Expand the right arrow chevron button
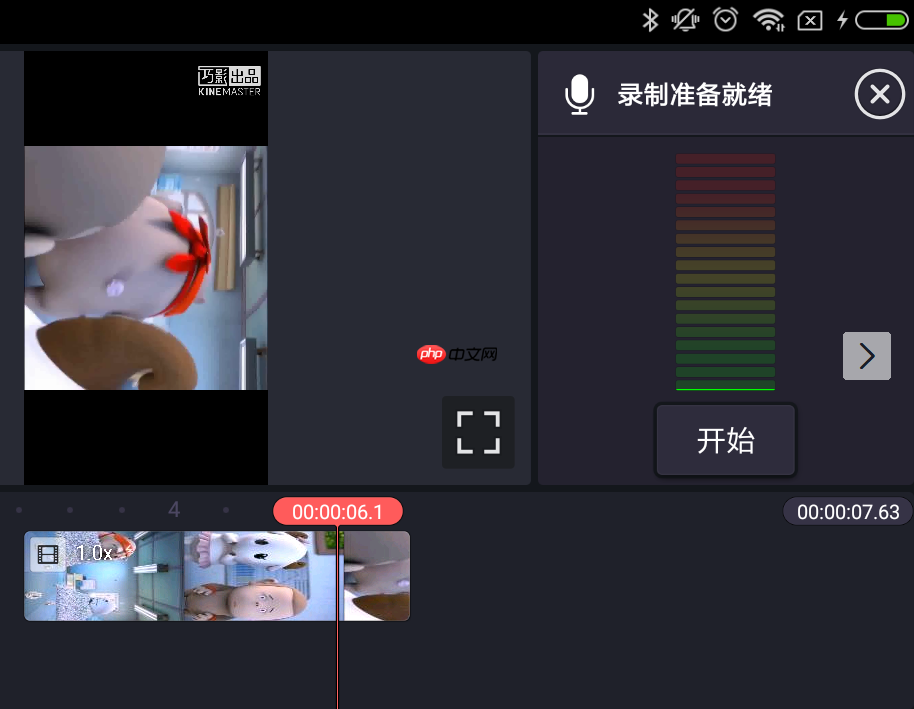Screen dimensions: 914x709 point(867,356)
